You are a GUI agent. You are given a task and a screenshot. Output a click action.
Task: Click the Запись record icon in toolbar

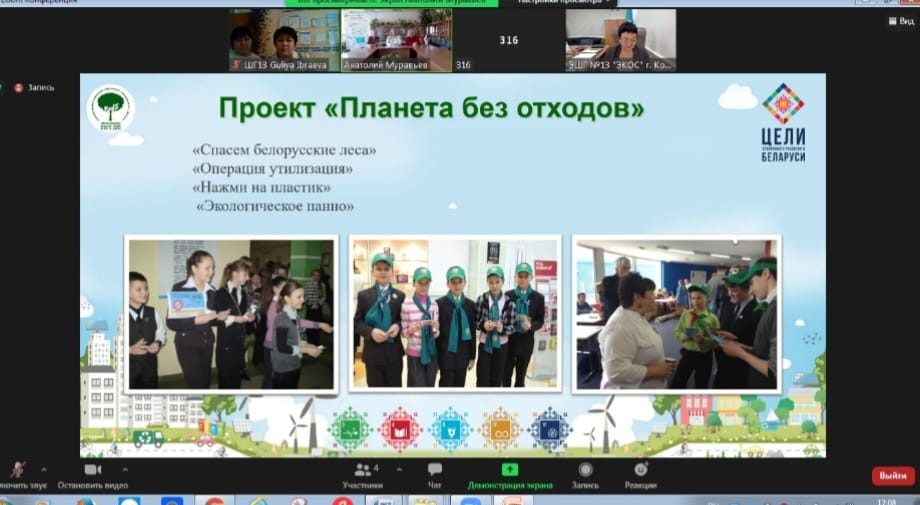point(585,469)
